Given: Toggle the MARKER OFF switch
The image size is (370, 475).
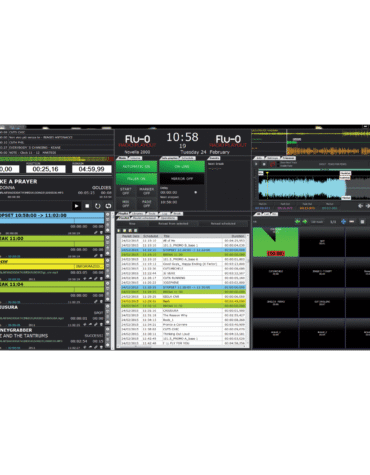Looking at the screenshot, I should click(x=146, y=191).
